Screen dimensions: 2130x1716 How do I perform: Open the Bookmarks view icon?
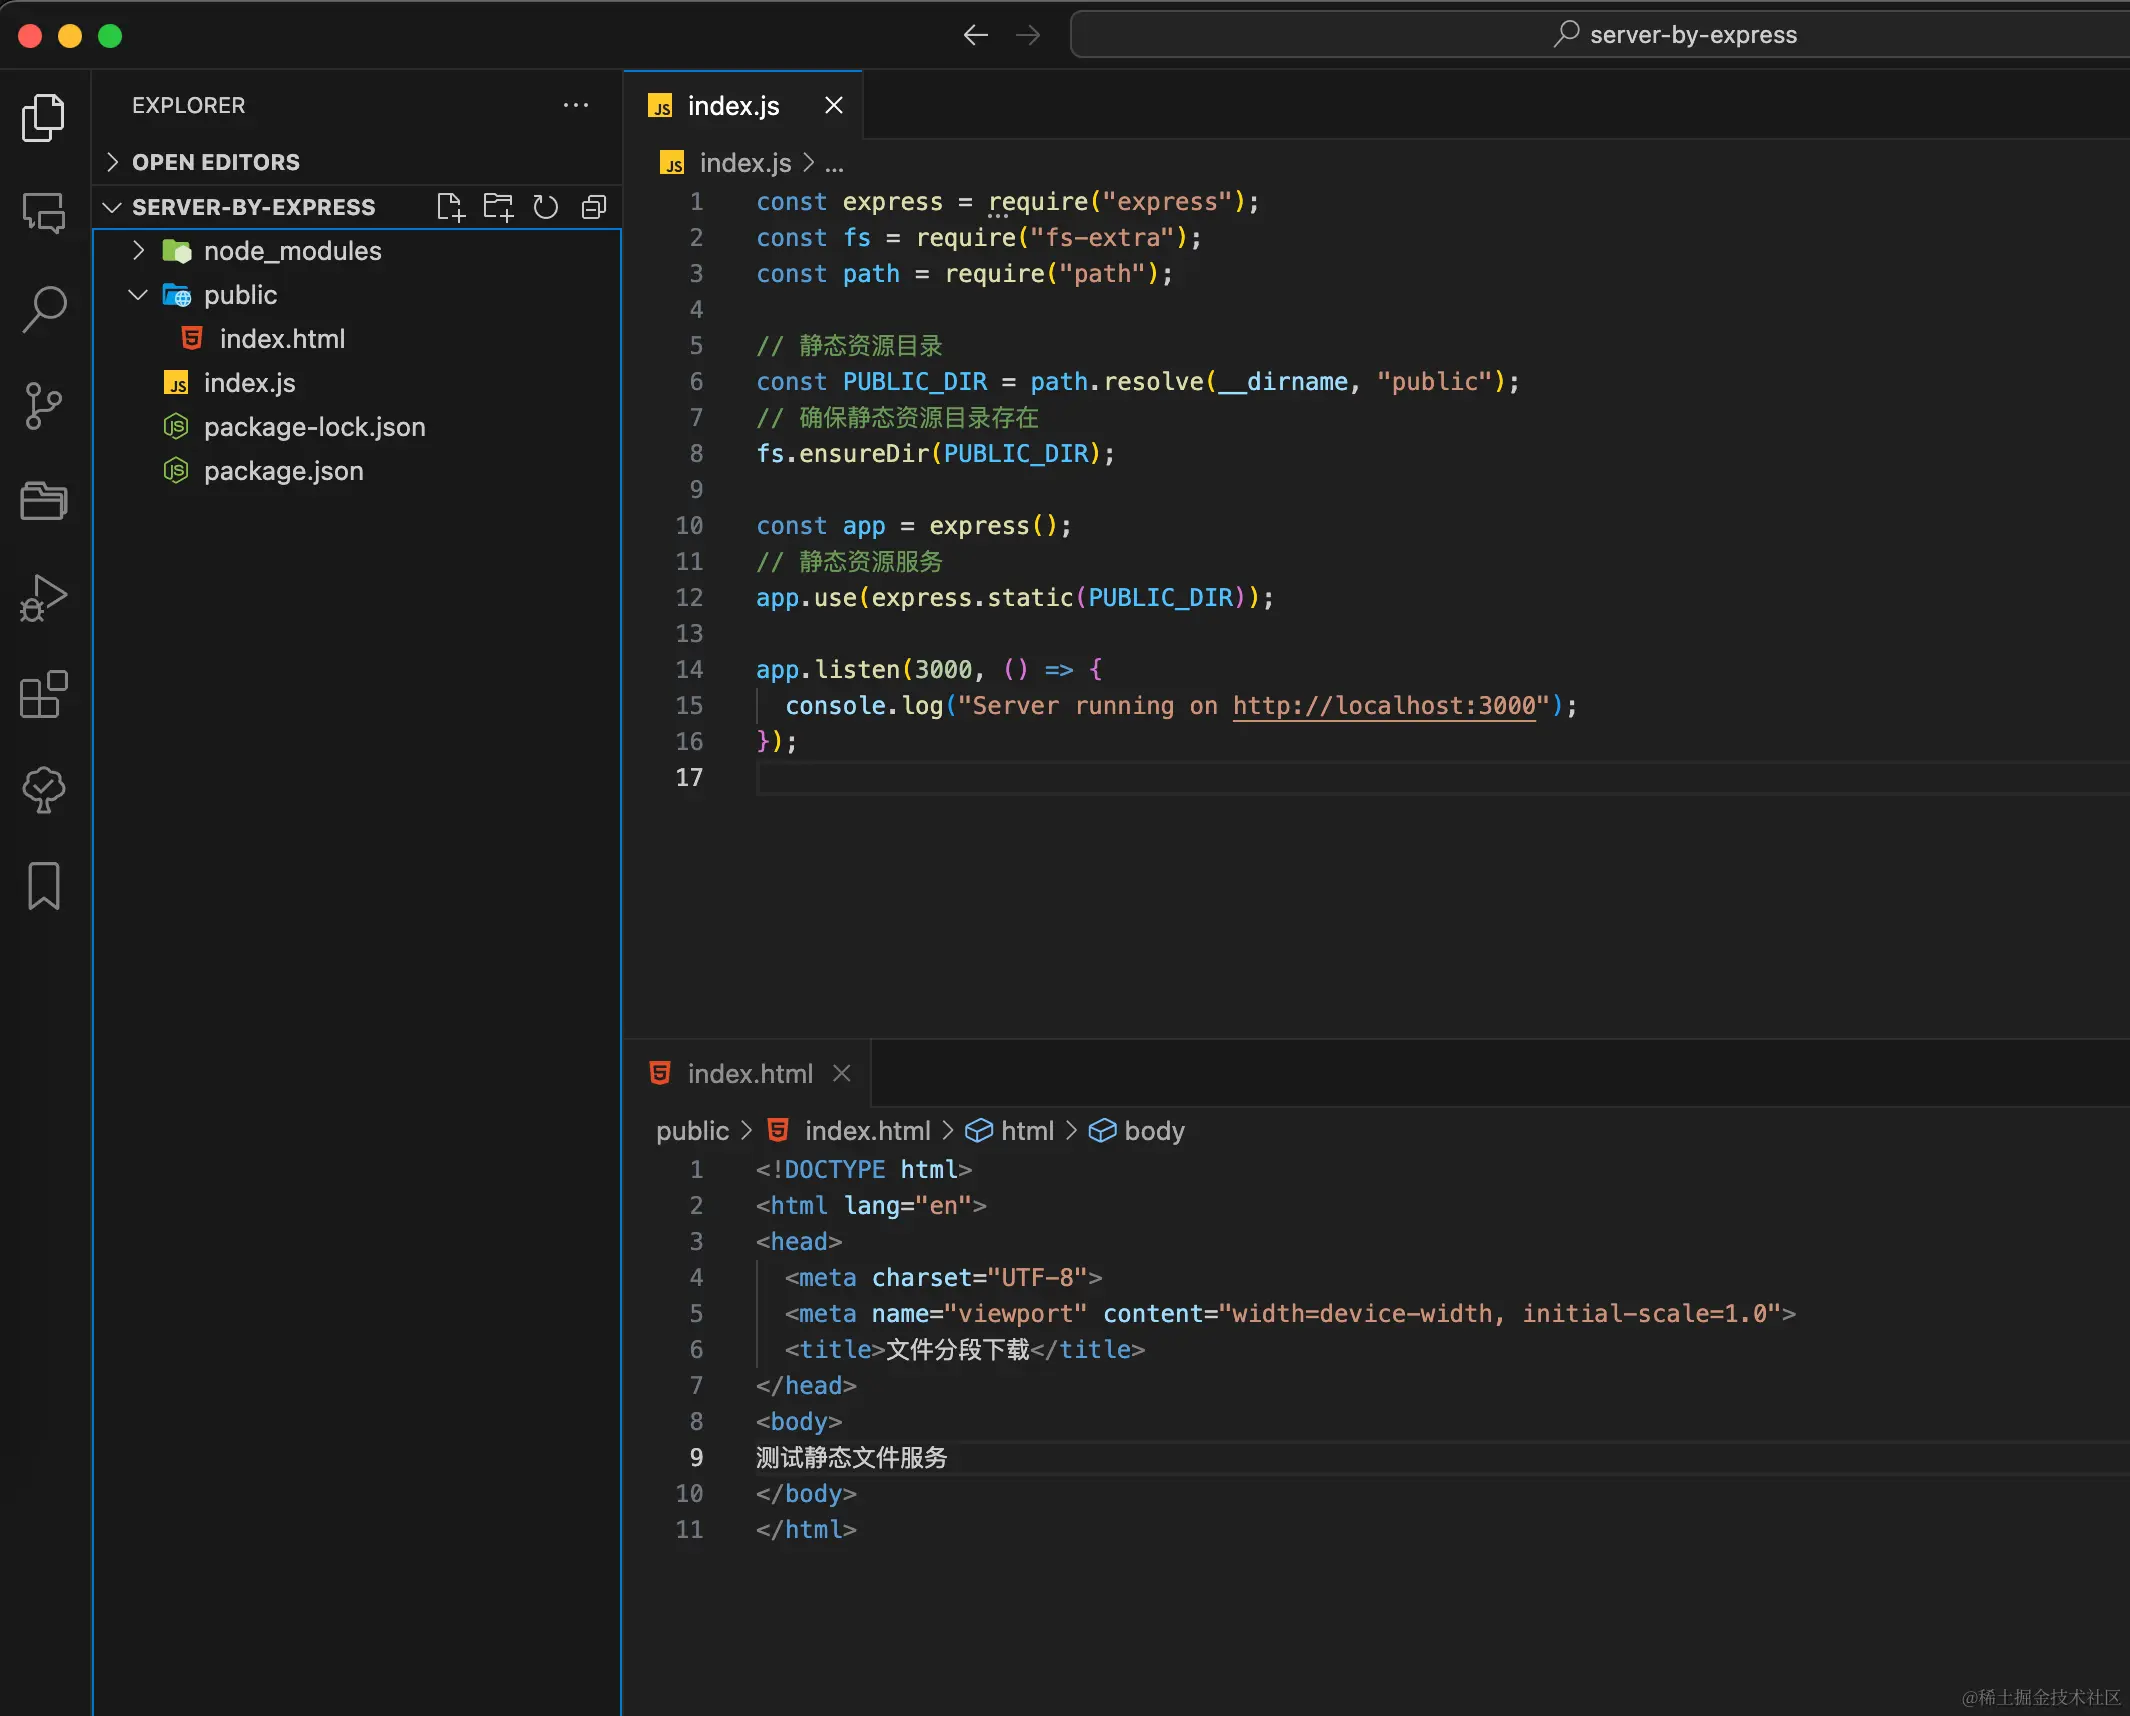[x=44, y=885]
